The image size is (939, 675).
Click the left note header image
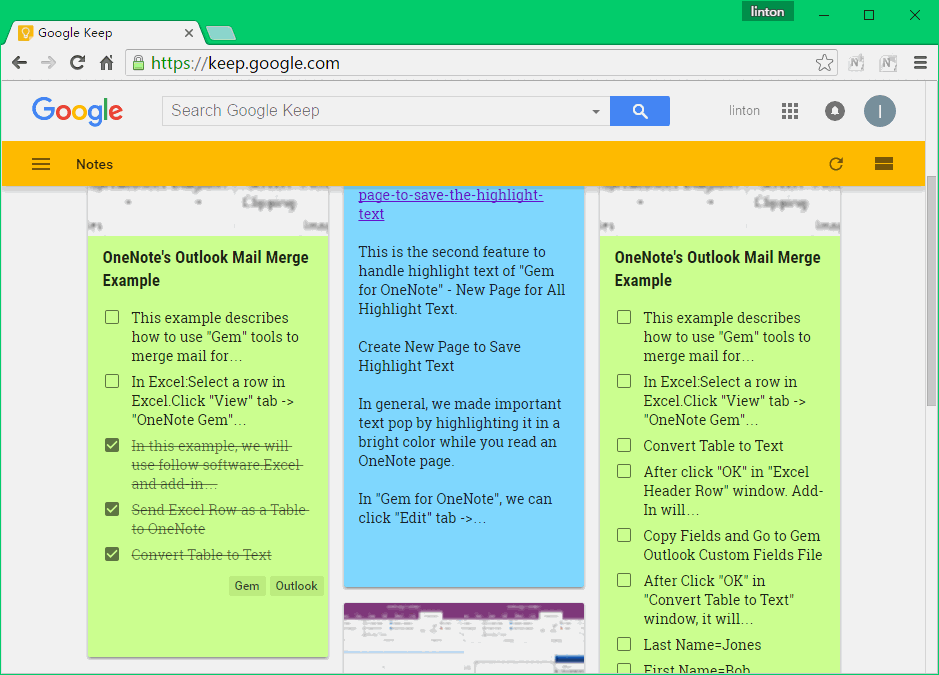point(208,211)
